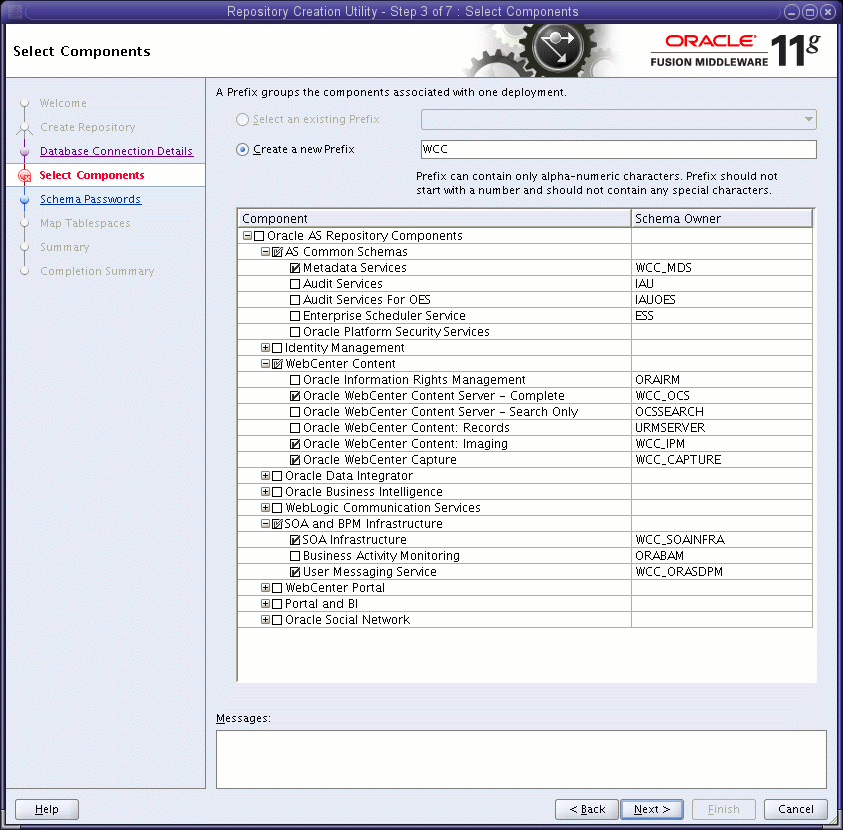Toggle the WebCenter Content group checkbox

click(x=277, y=364)
